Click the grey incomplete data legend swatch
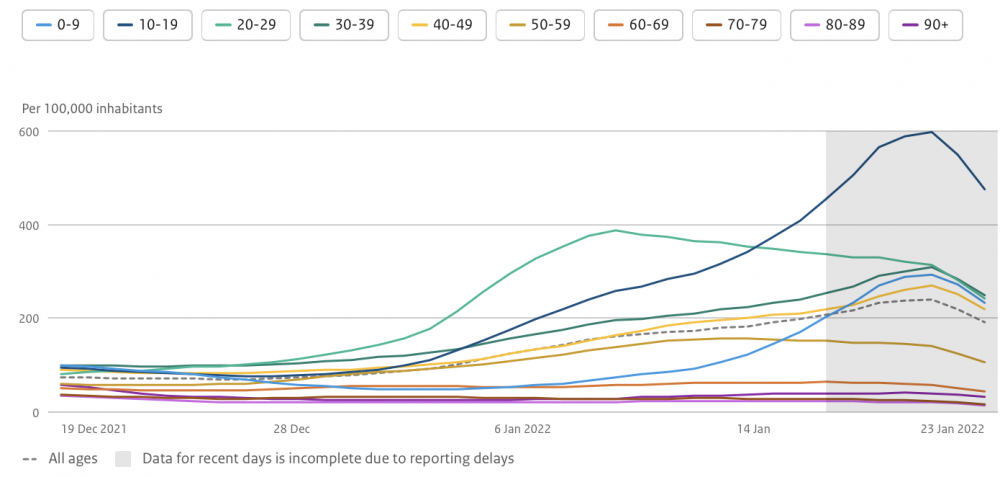Viewport: 1000px width, 477px height. [123, 459]
